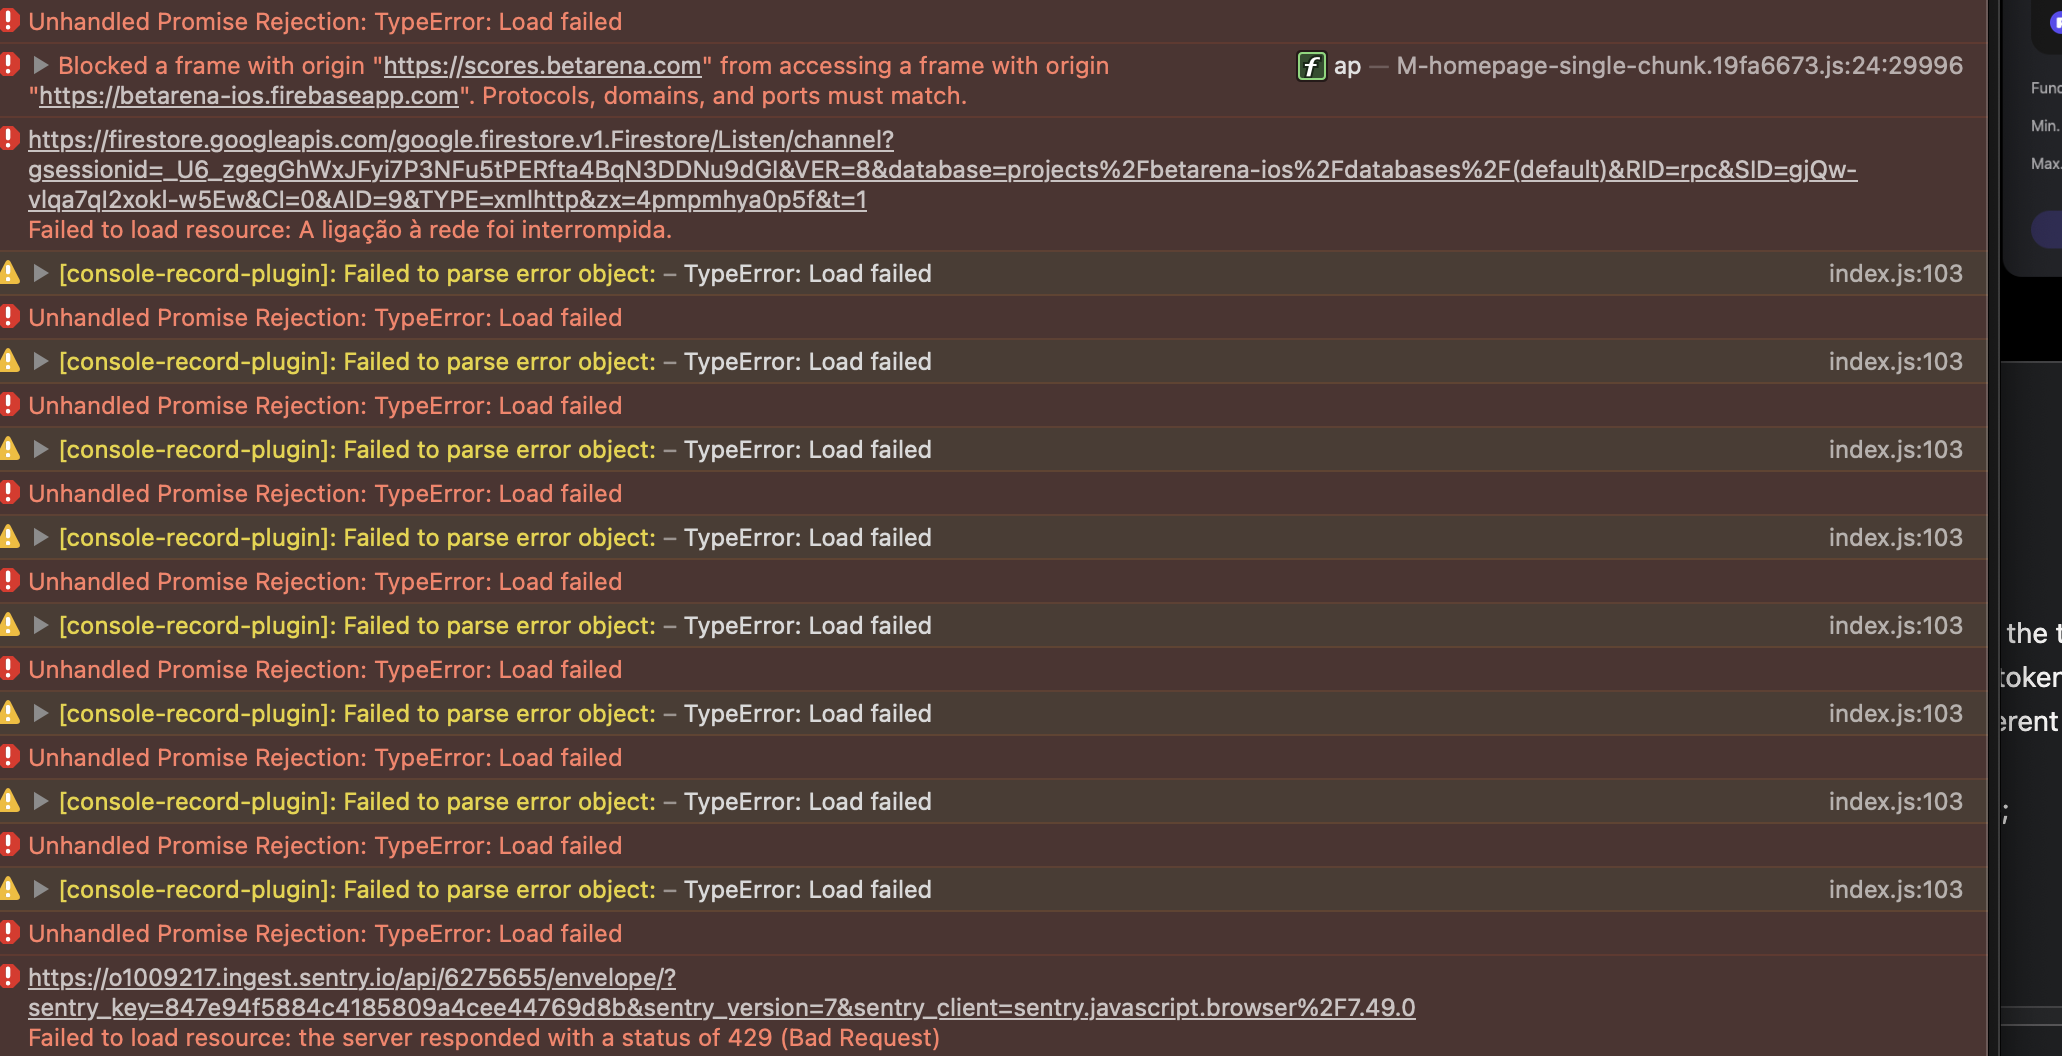2062x1056 pixels.
Task: Open the firestore.googleapis.com Listen channel URL
Action: pos(460,139)
